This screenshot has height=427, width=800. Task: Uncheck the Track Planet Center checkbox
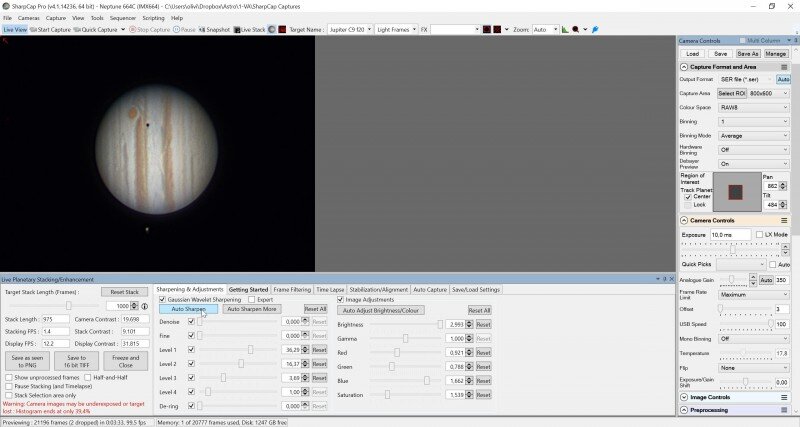tap(688, 196)
